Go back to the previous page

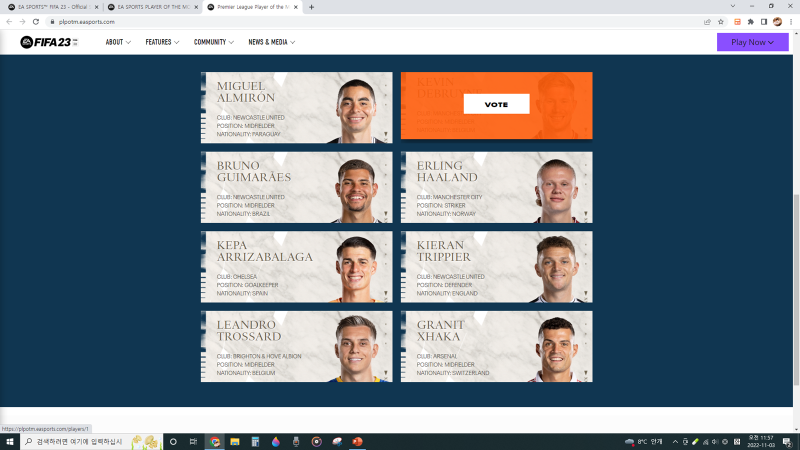pyautogui.click(x=9, y=22)
